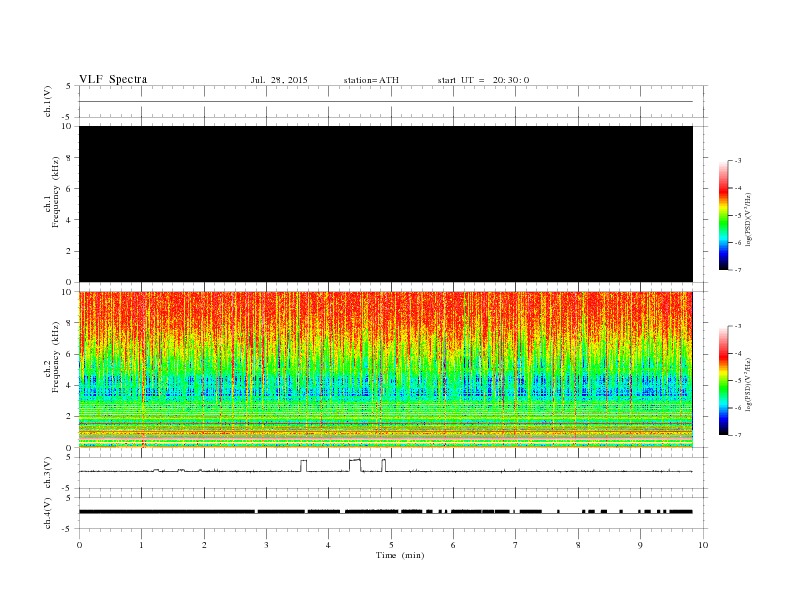The height and width of the screenshot is (612, 792).
Task: Click the ch.2 'Frequency (kHz)' axis label
Action: pyautogui.click(x=56, y=357)
